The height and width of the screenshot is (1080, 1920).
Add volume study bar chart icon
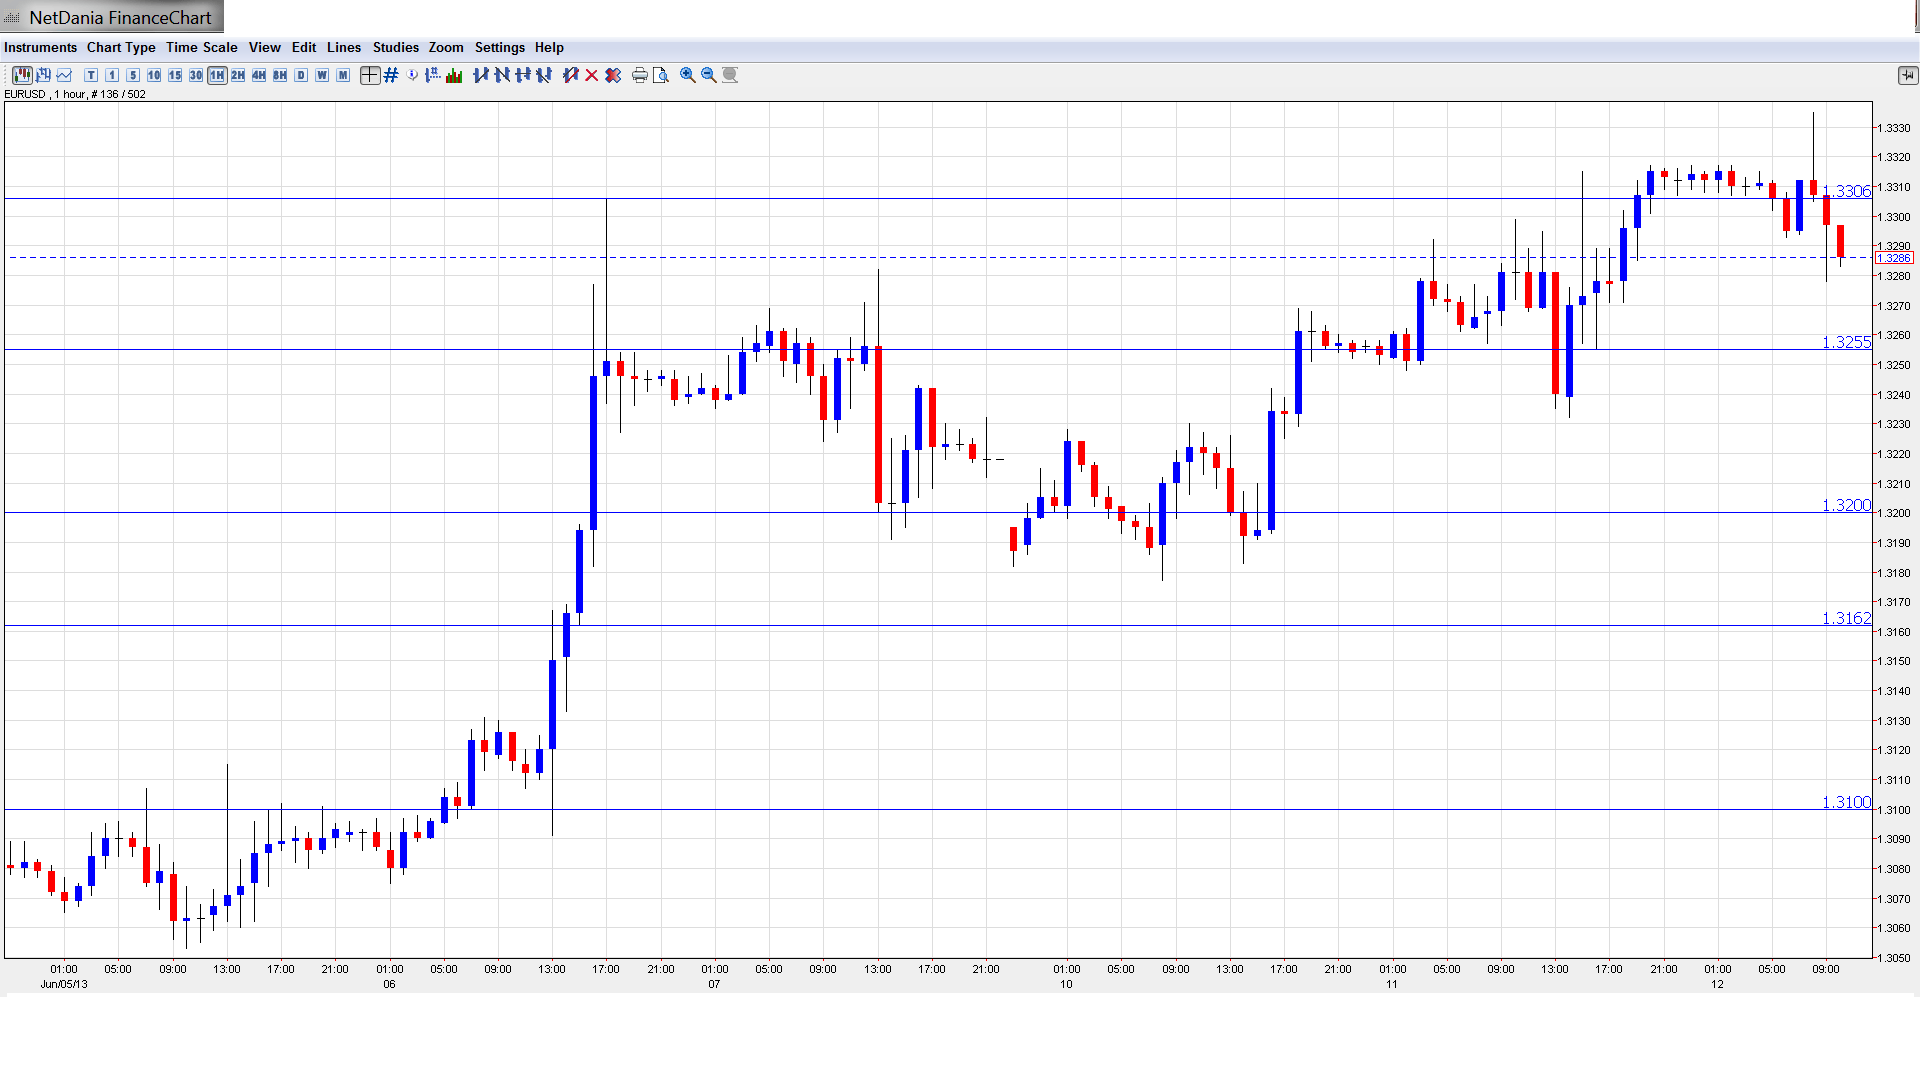point(454,75)
